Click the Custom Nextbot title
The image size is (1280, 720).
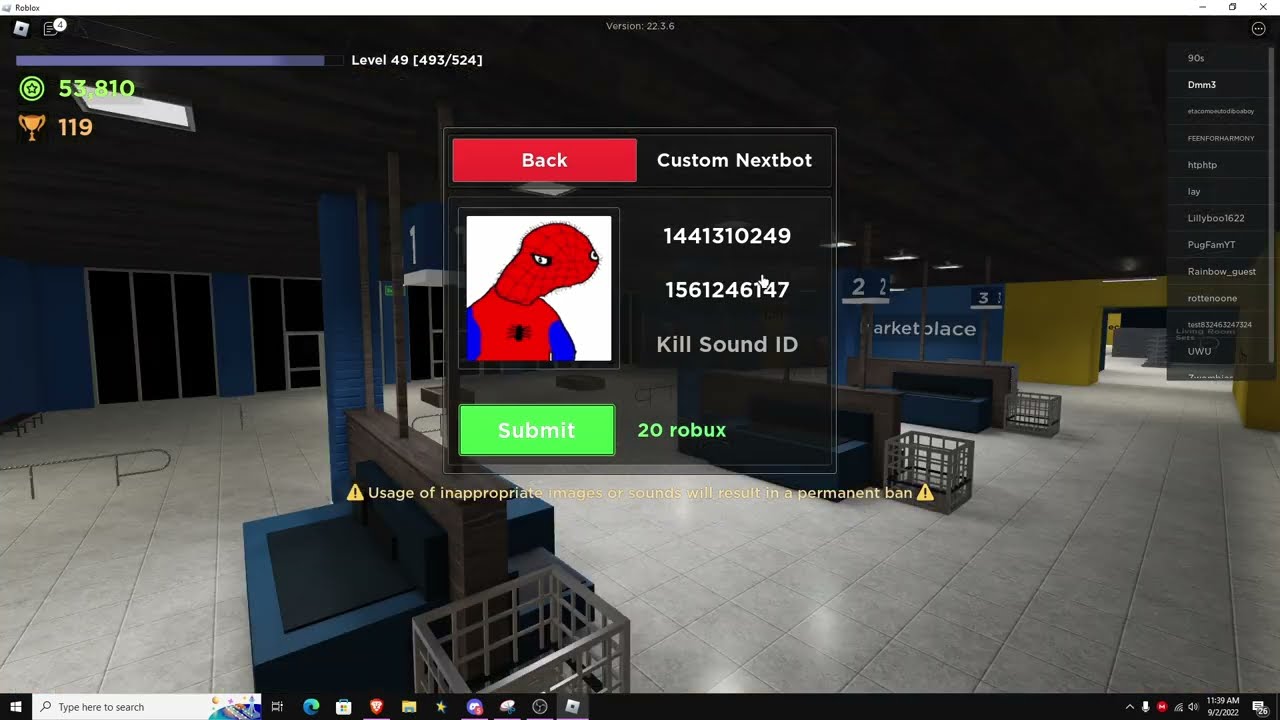(734, 160)
